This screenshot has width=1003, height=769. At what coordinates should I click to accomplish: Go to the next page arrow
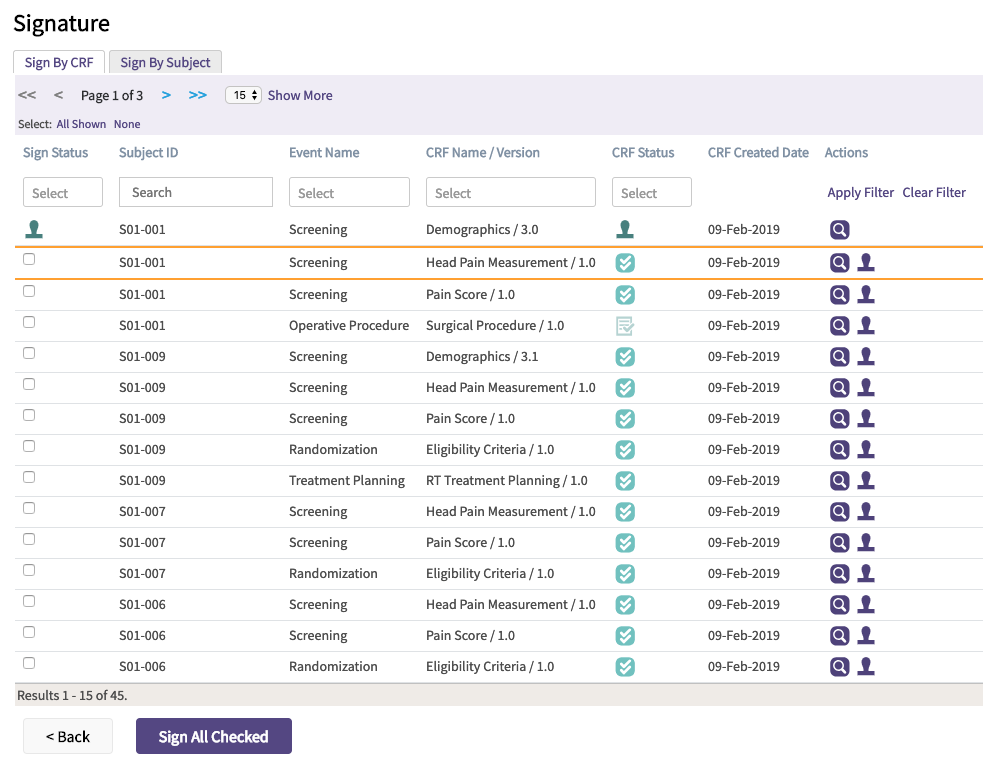point(166,95)
